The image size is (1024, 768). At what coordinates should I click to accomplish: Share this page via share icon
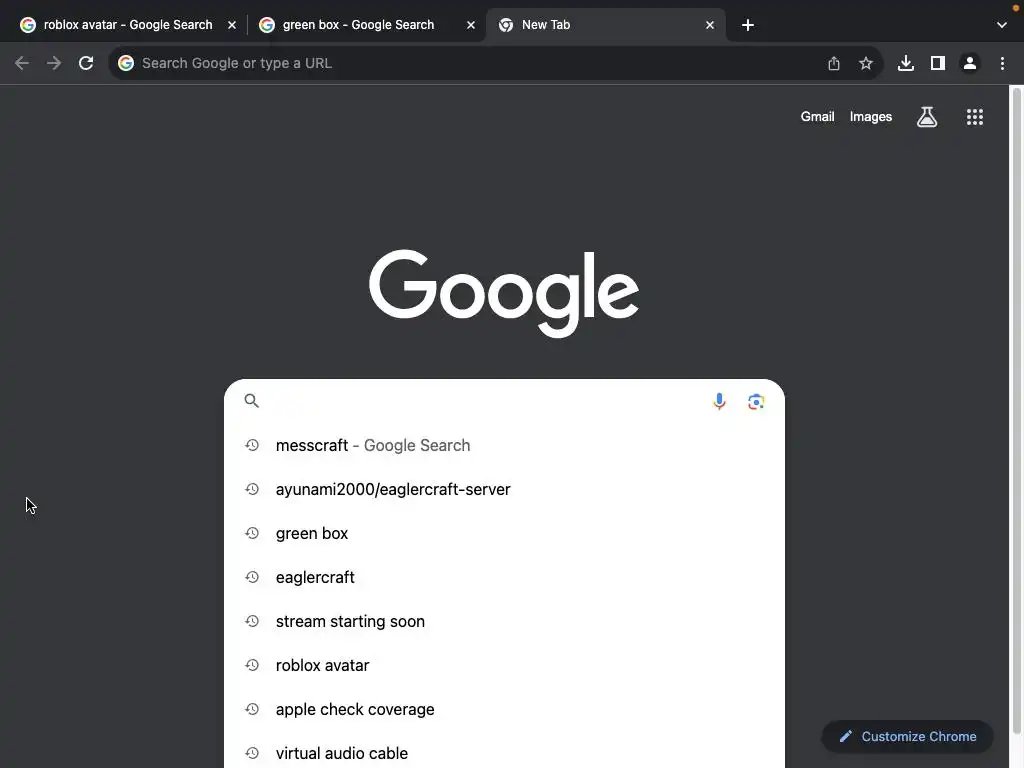[834, 63]
